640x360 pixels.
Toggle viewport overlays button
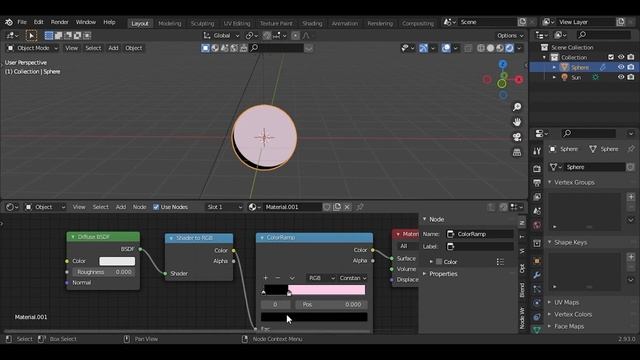point(446,48)
